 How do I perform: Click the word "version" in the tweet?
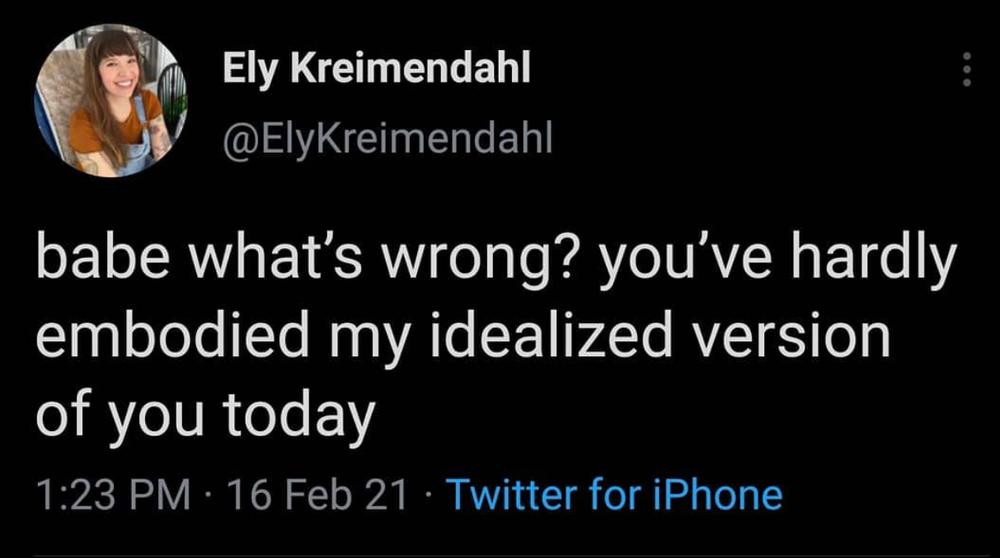click(791, 337)
